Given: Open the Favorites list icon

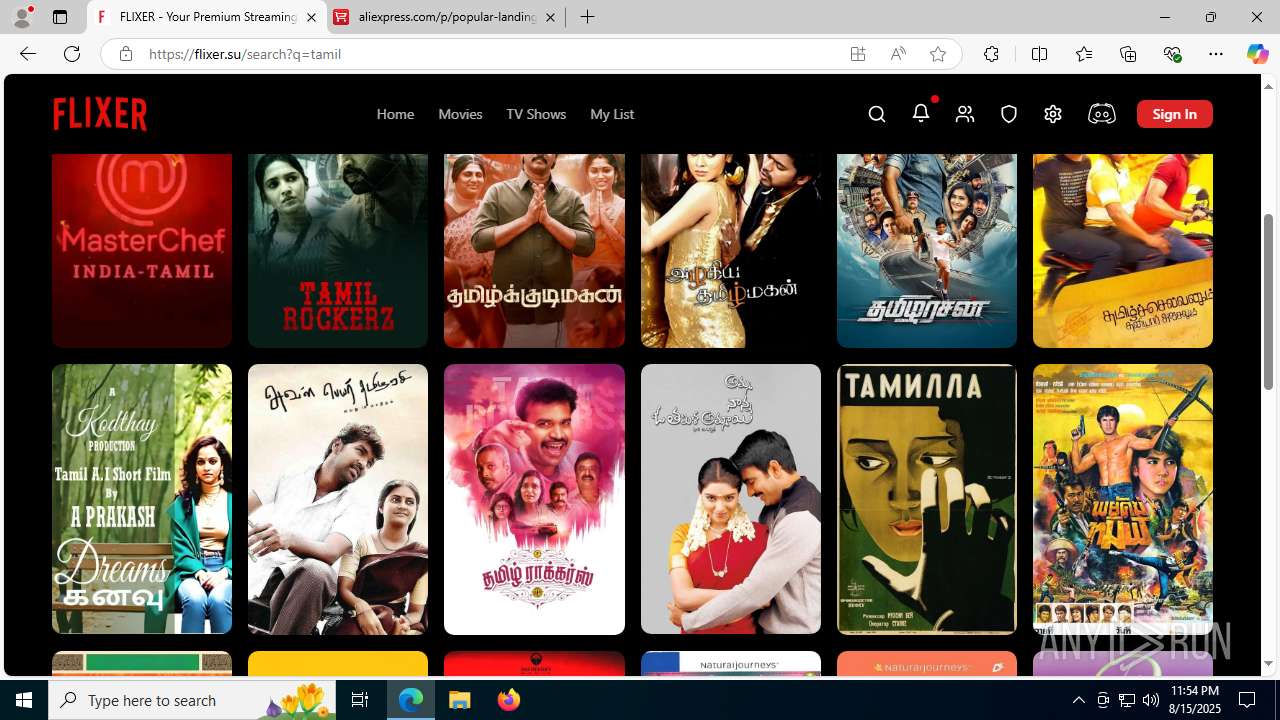Looking at the screenshot, I should tap(1084, 54).
